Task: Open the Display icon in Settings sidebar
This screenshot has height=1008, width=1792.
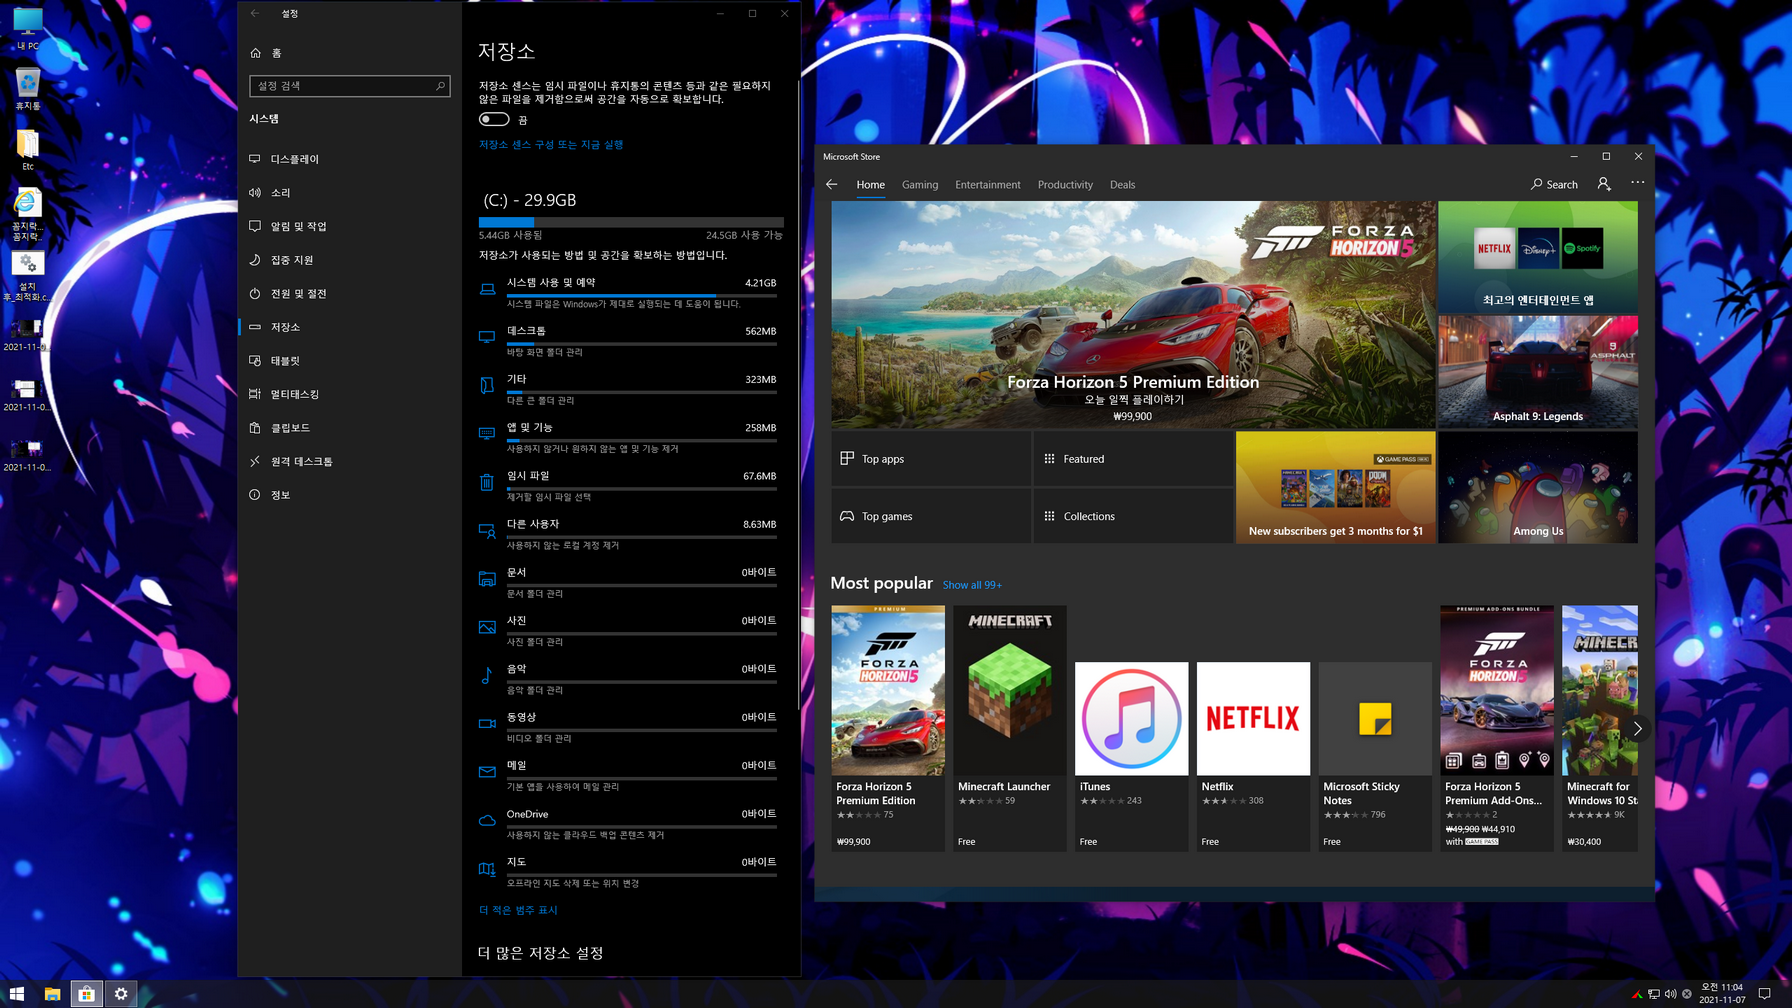Action: 255,159
